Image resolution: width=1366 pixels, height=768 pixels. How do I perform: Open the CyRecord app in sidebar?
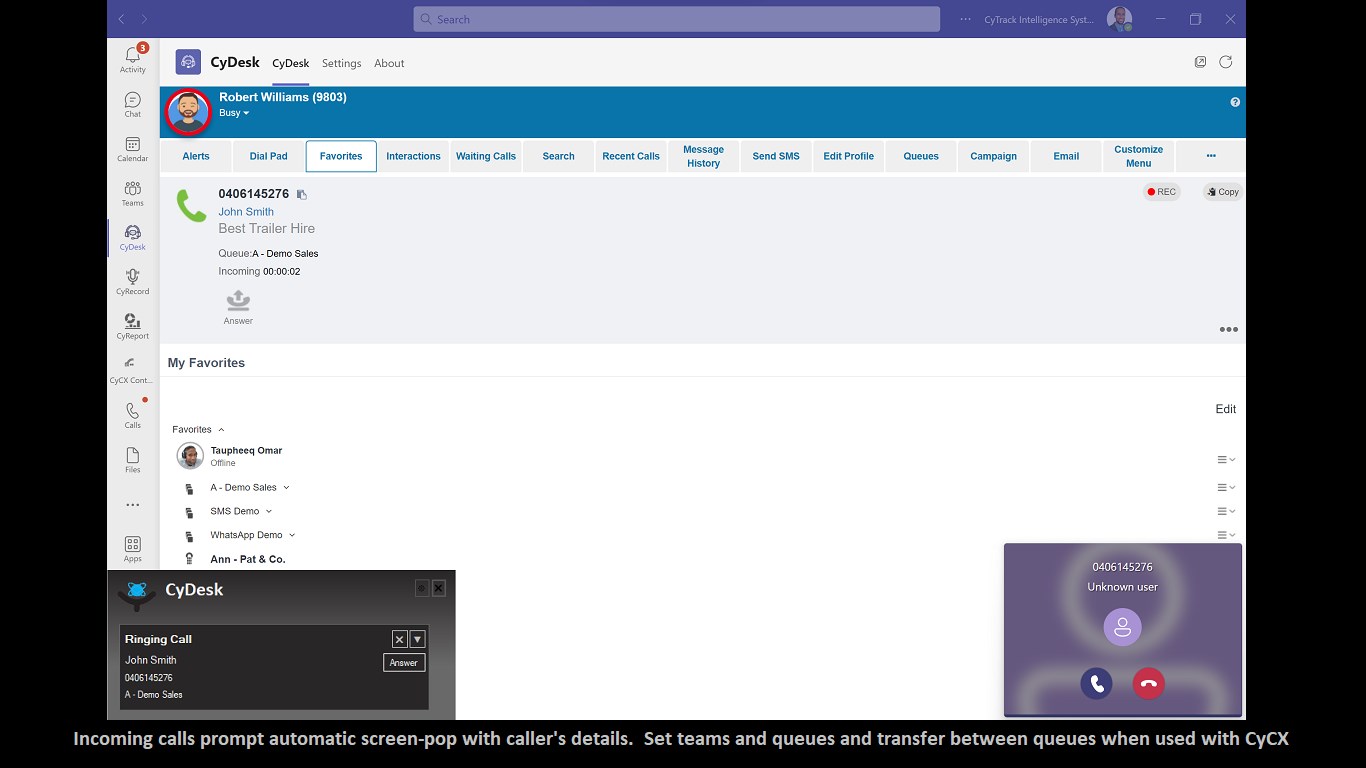point(133,282)
